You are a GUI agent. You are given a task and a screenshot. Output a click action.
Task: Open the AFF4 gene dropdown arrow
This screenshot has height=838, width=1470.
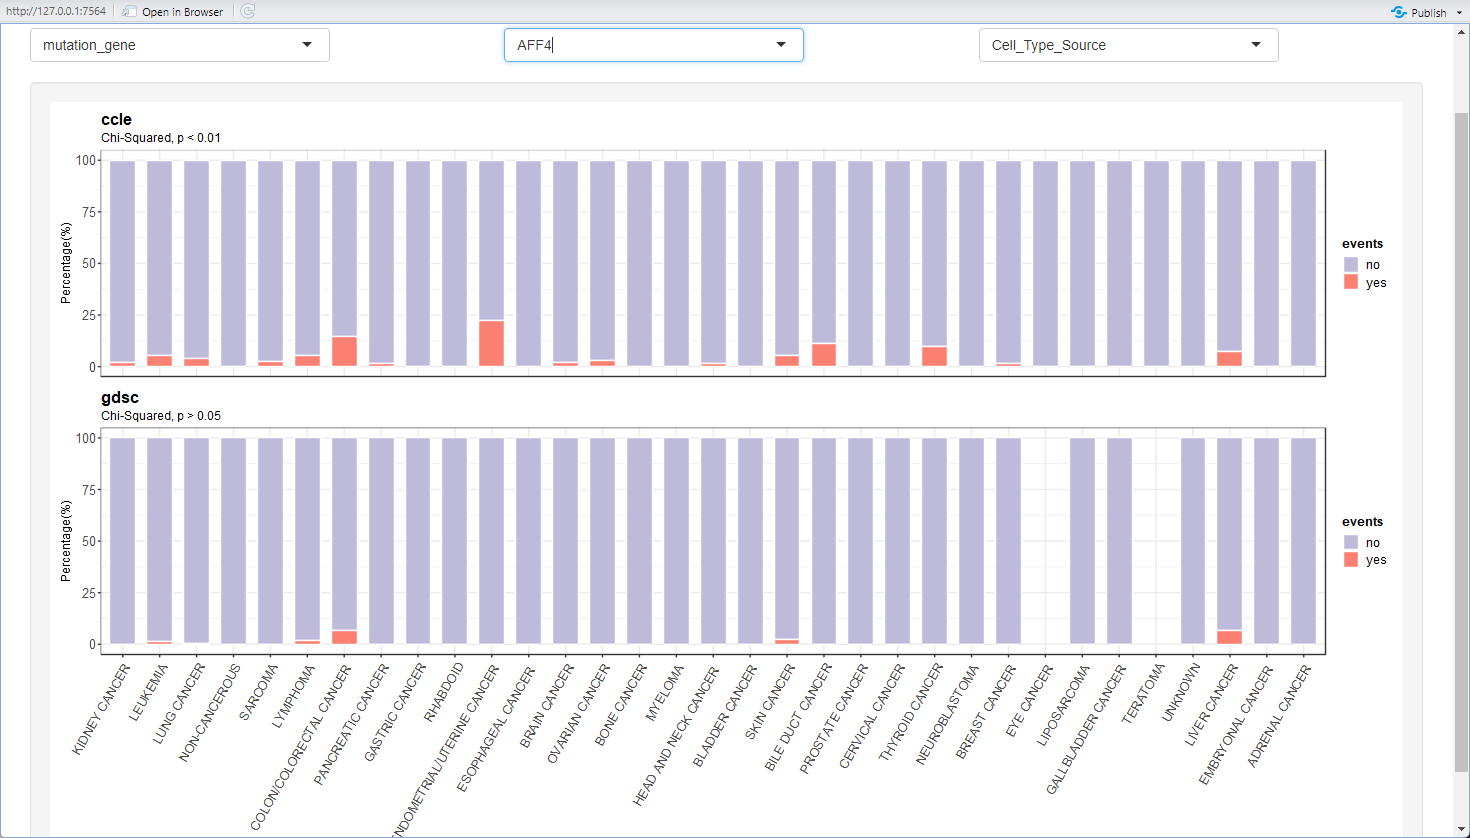tap(781, 45)
